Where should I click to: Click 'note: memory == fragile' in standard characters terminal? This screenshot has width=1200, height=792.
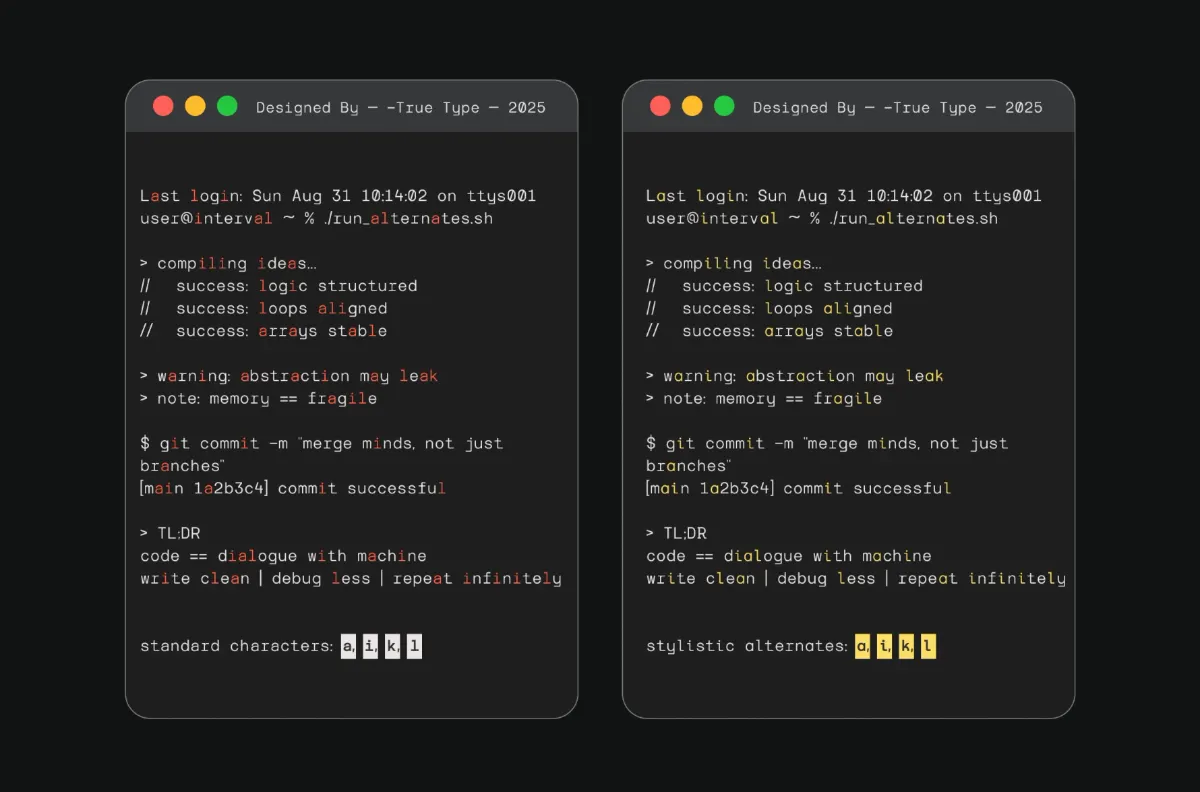click(267, 399)
